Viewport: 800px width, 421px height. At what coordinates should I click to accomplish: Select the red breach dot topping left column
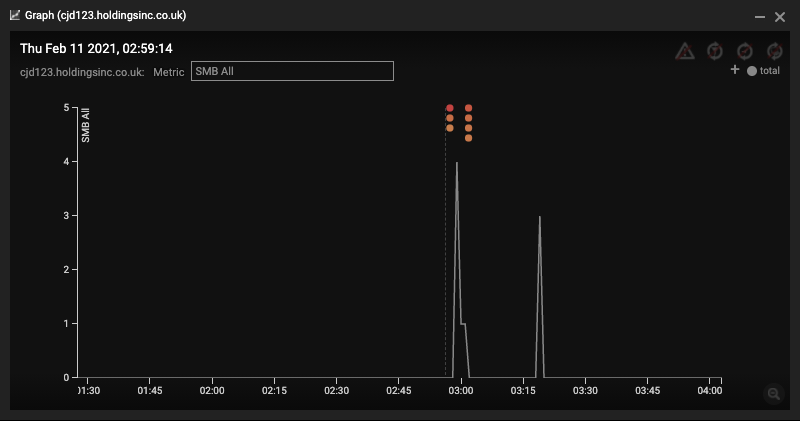(x=449, y=108)
